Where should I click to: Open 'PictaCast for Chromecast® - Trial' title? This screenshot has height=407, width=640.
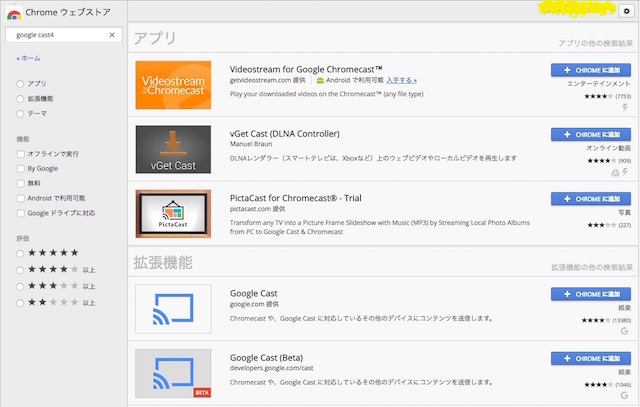pos(296,198)
